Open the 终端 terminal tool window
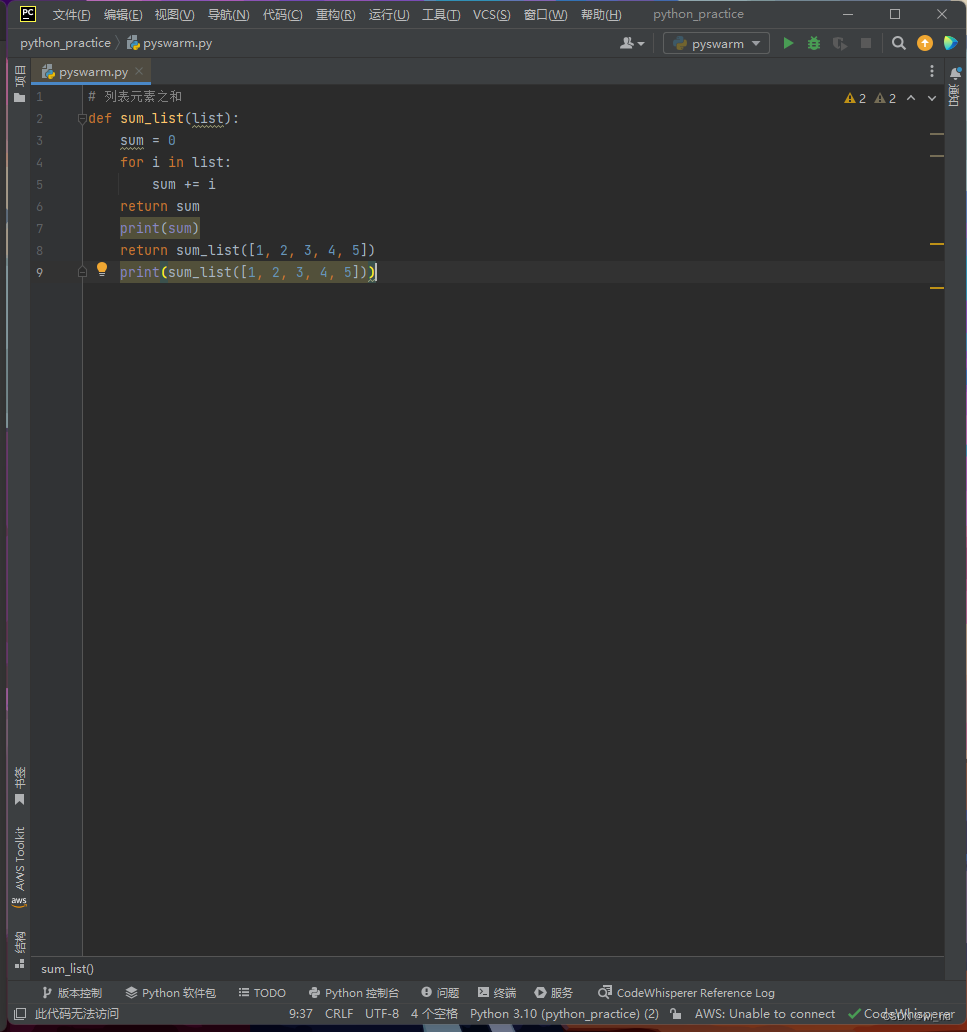The image size is (967, 1032). point(496,992)
